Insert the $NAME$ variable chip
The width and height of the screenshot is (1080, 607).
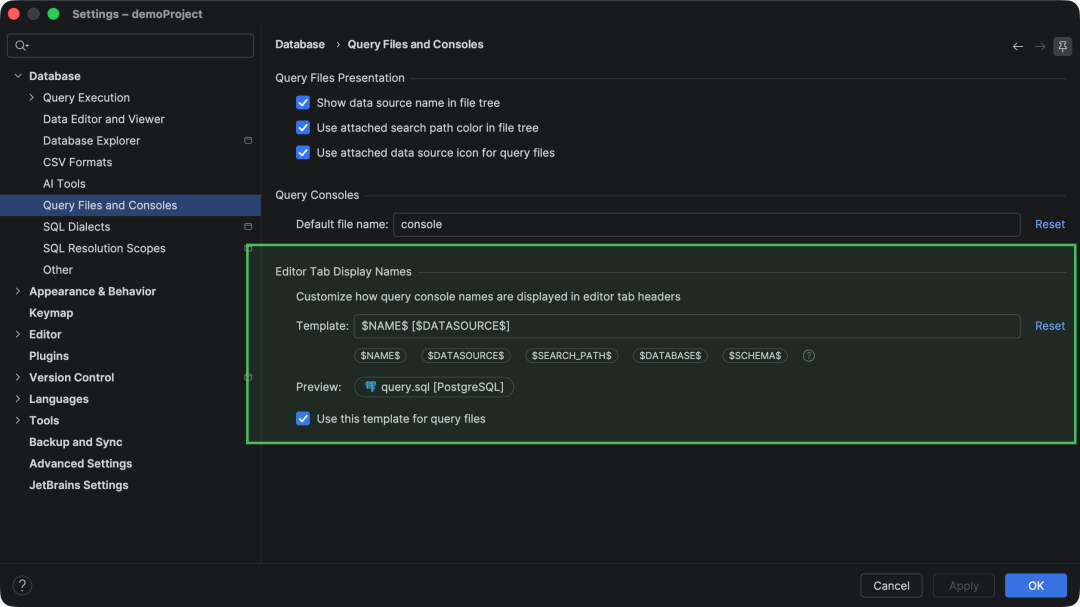[x=380, y=356]
